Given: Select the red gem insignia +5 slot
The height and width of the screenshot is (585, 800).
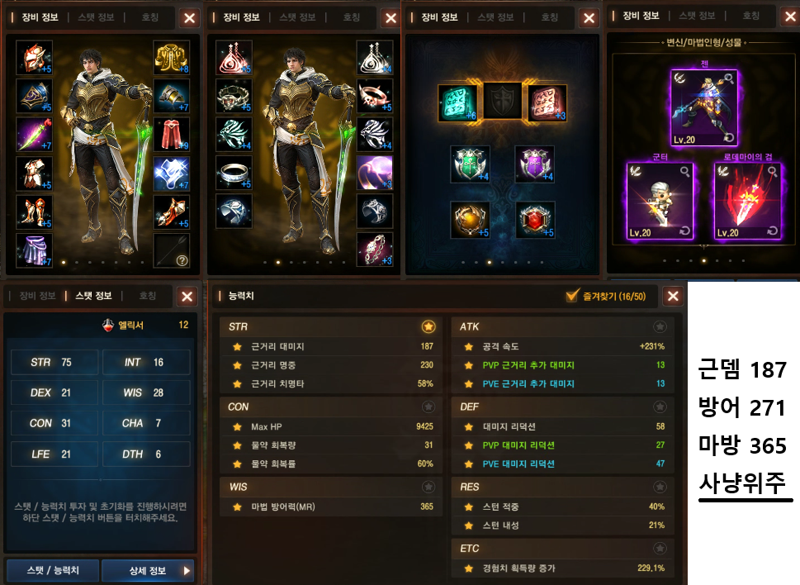Looking at the screenshot, I should [x=535, y=220].
